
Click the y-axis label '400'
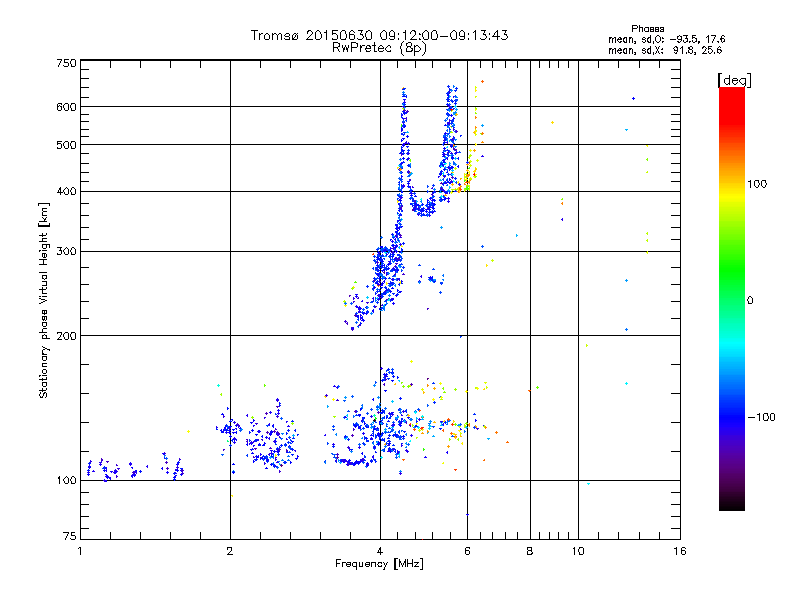click(x=66, y=192)
